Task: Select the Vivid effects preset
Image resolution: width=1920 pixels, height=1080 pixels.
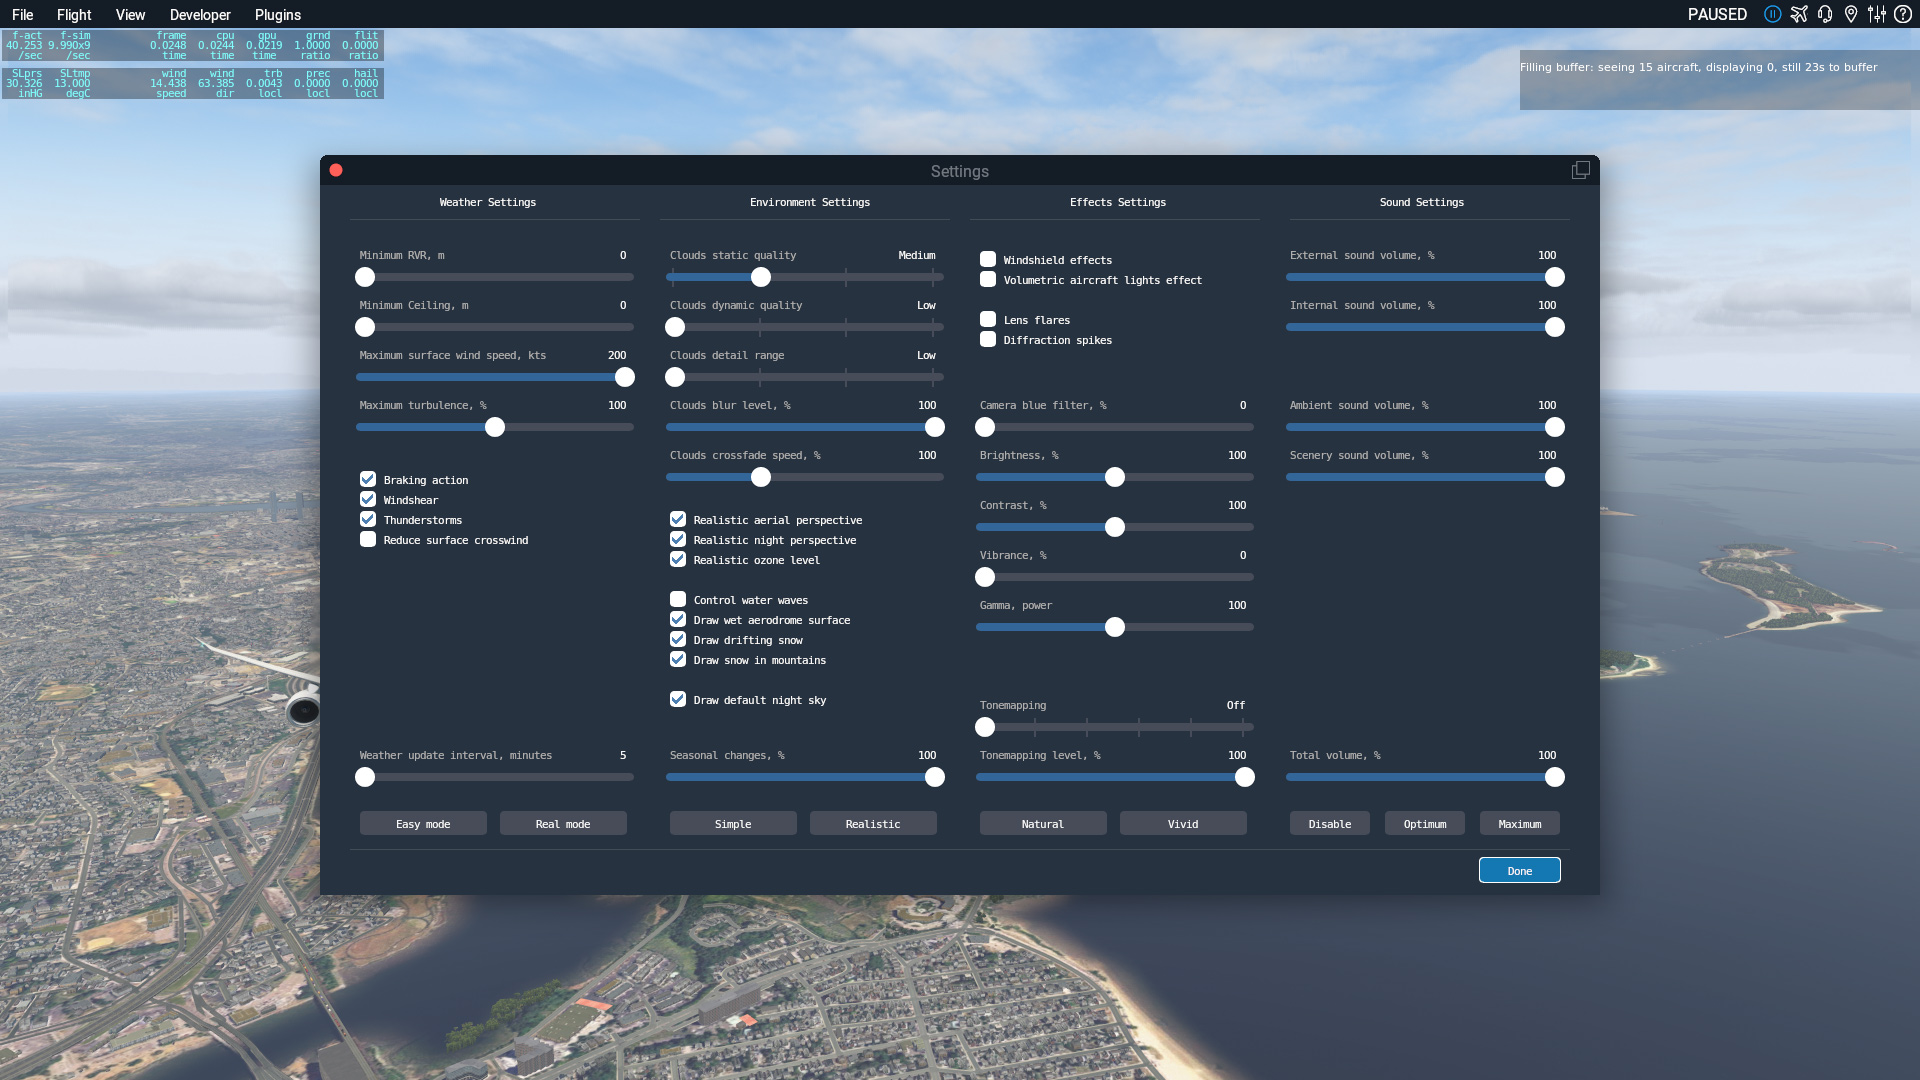Action: pyautogui.click(x=1183, y=823)
